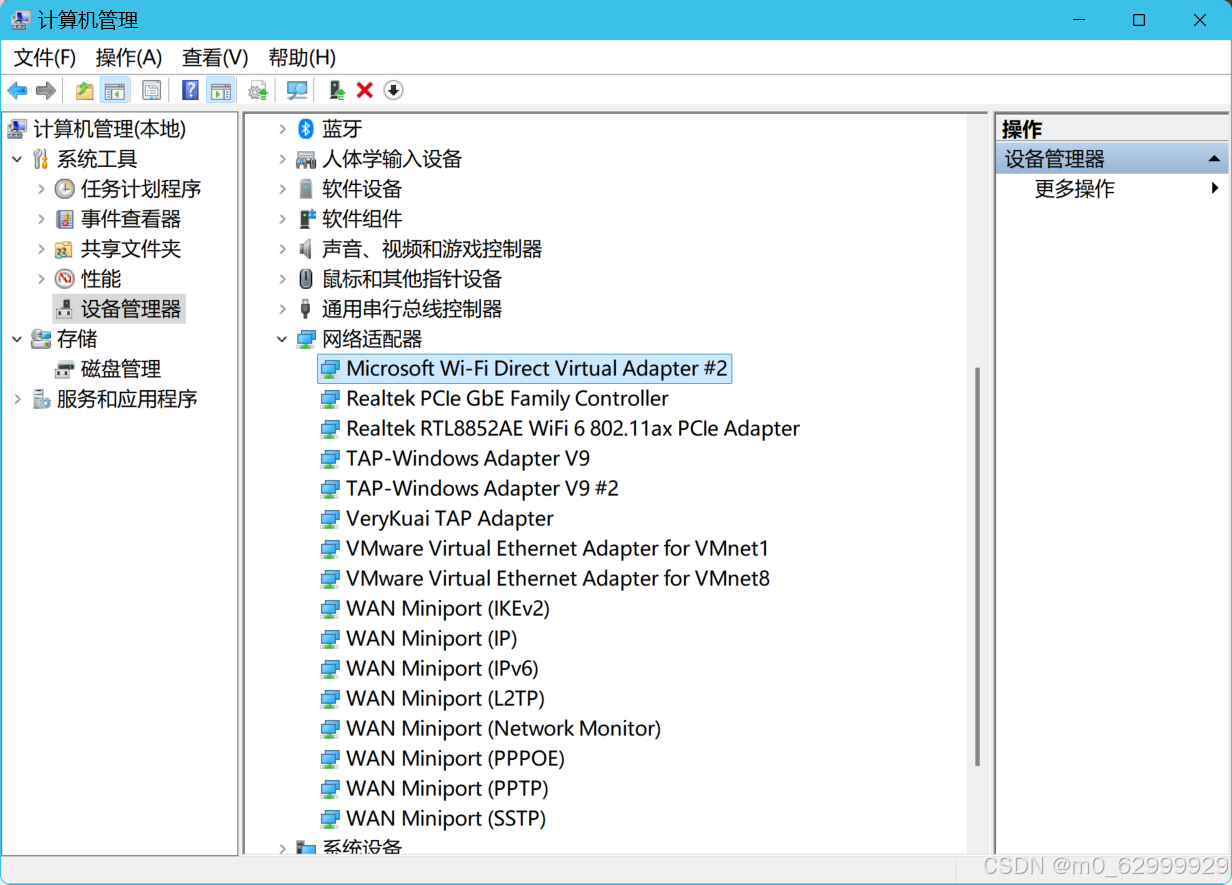
Task: Toggle the Show/Hide Console Tree toolbar button
Action: click(115, 91)
